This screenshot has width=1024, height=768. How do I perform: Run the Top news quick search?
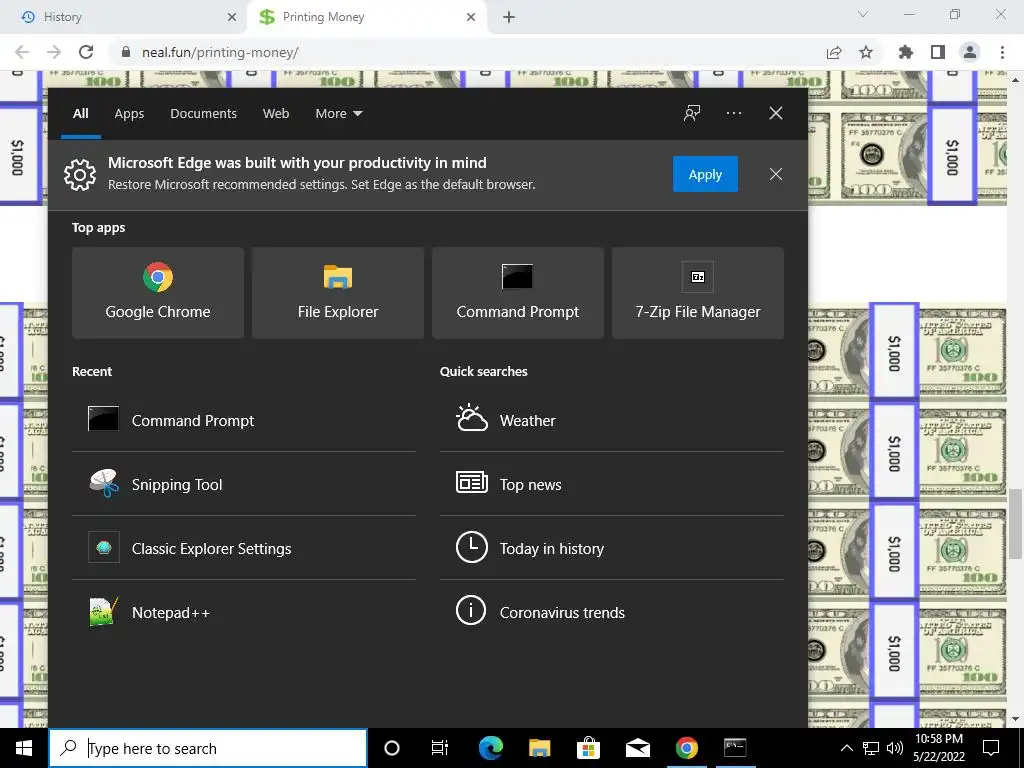point(612,484)
